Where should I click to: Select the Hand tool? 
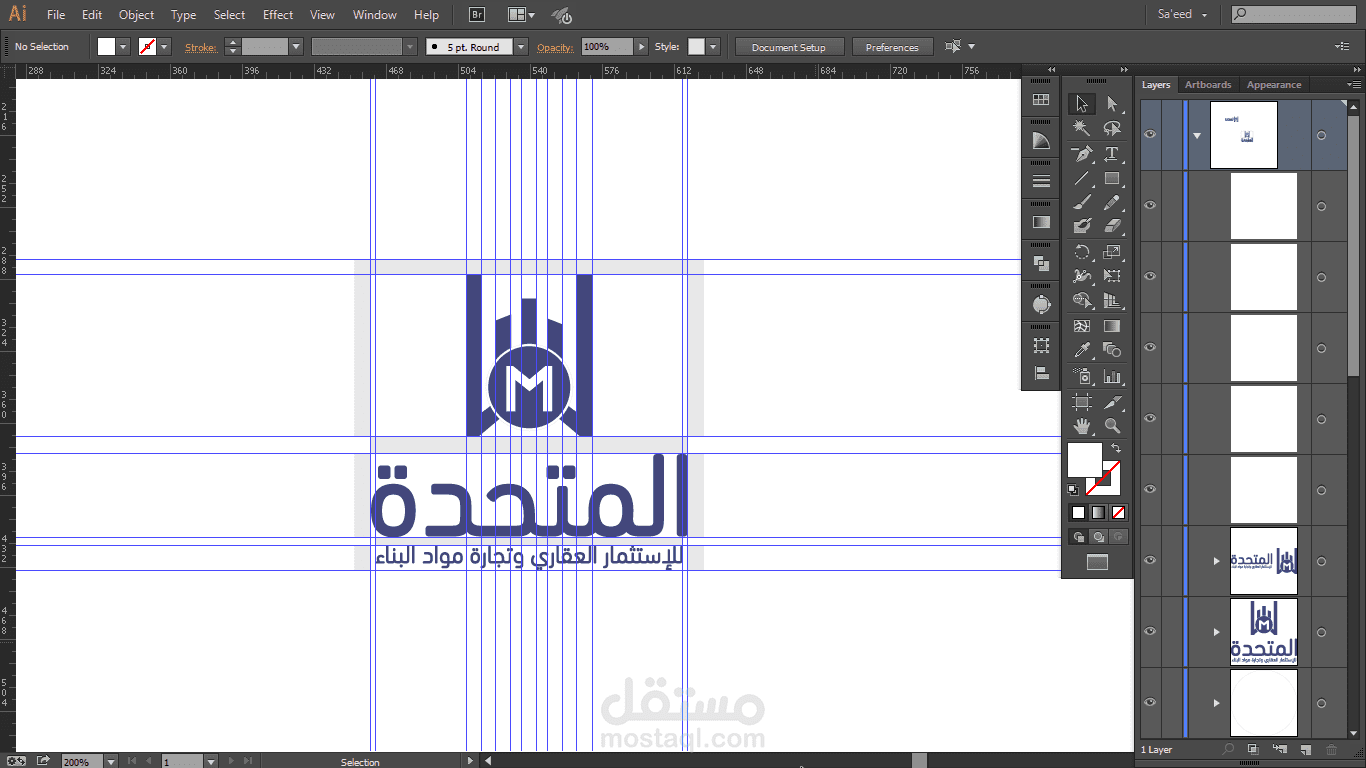point(1081,426)
